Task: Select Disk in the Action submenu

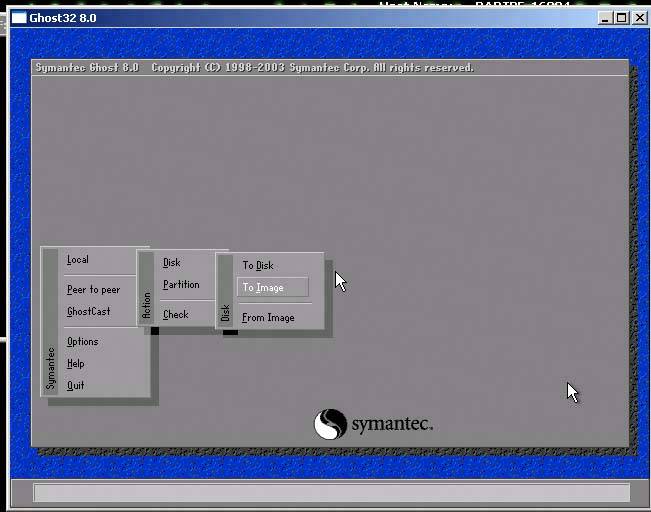Action: 172,263
